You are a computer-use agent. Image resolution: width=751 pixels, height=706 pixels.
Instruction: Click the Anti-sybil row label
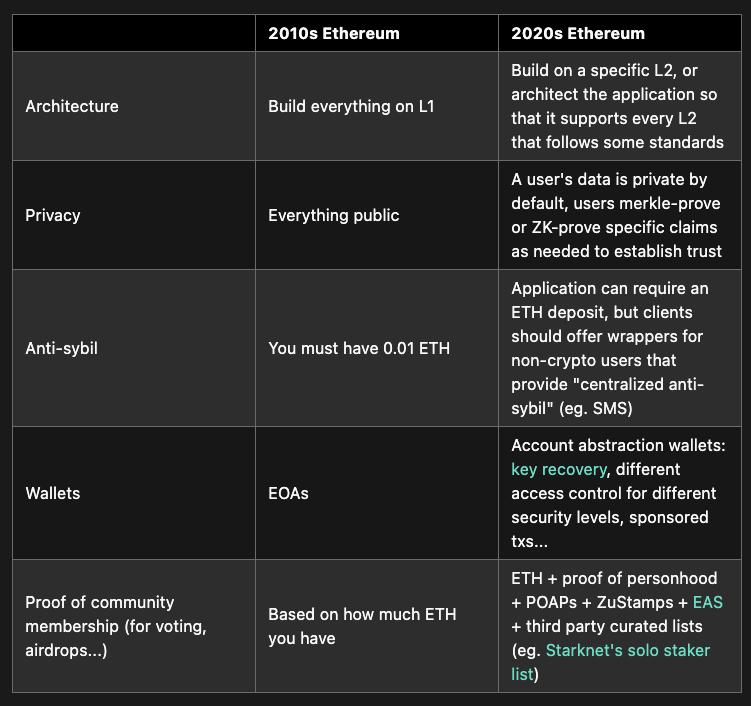pos(61,348)
